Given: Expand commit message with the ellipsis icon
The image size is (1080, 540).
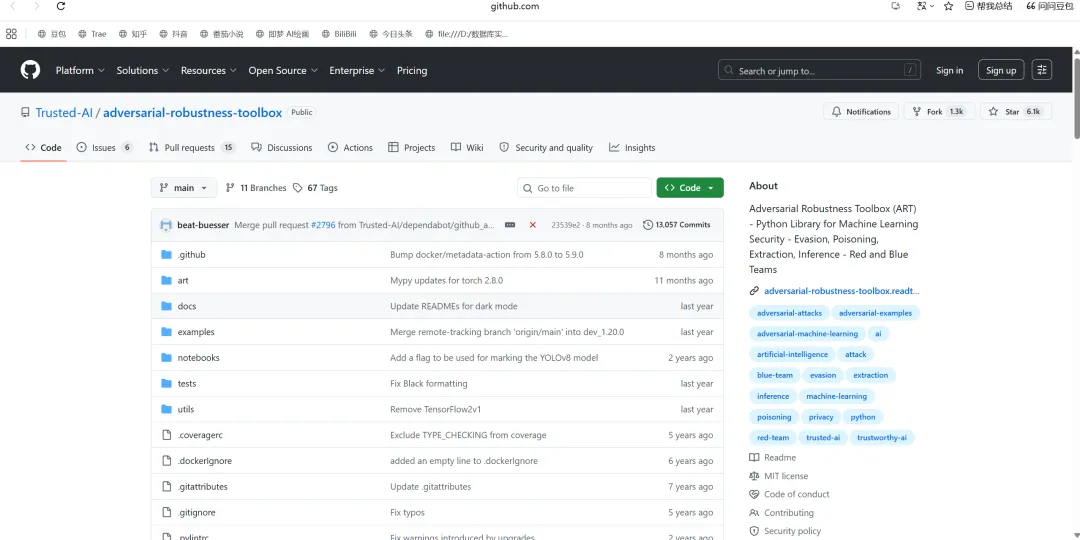Looking at the screenshot, I should point(510,225).
